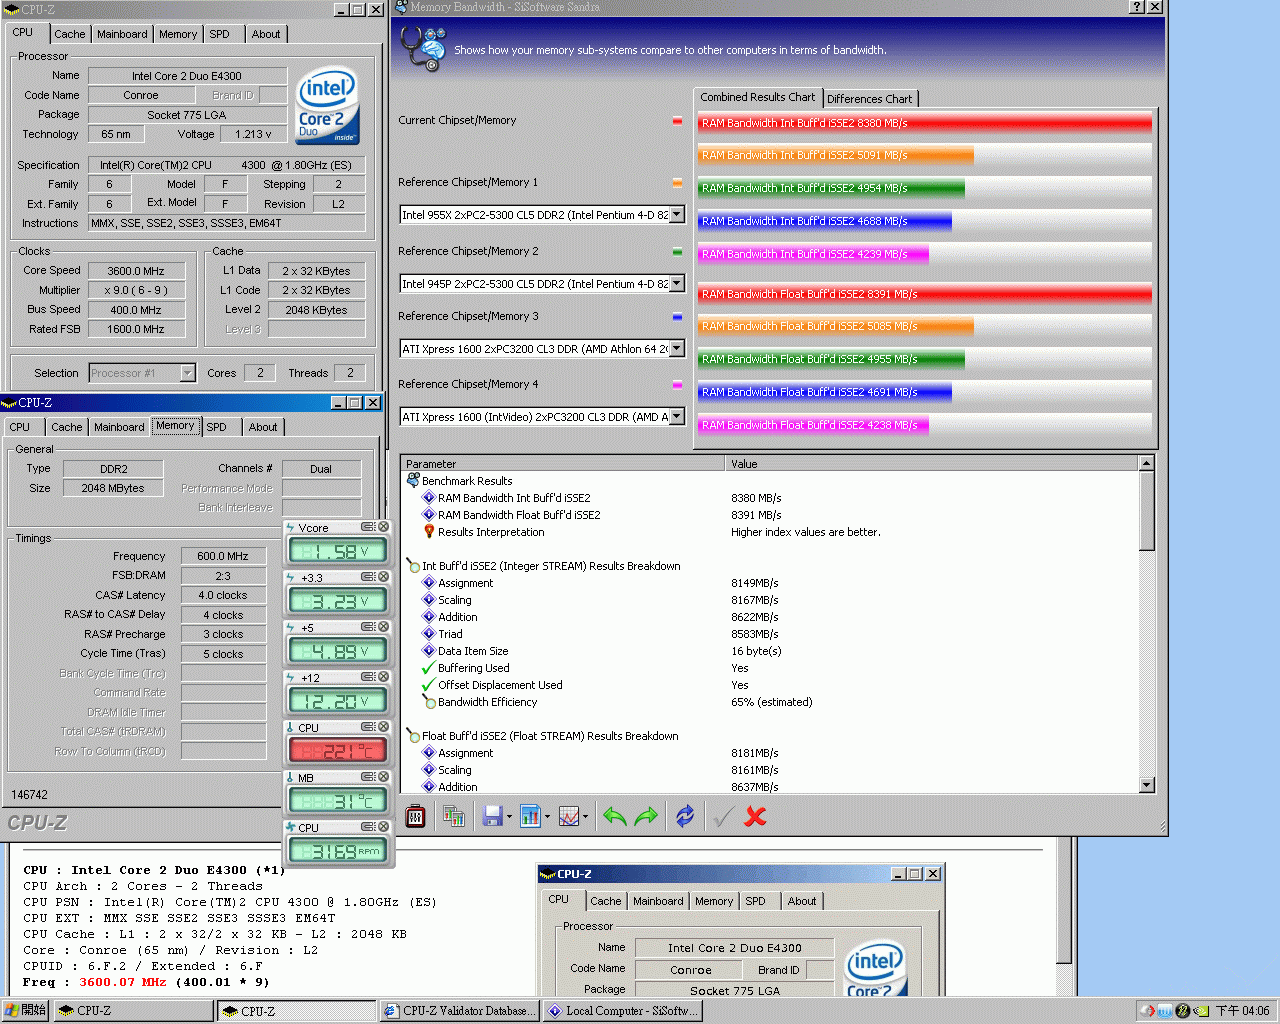Open the Processor #1 selection dropdown in CPU-Z

187,373
